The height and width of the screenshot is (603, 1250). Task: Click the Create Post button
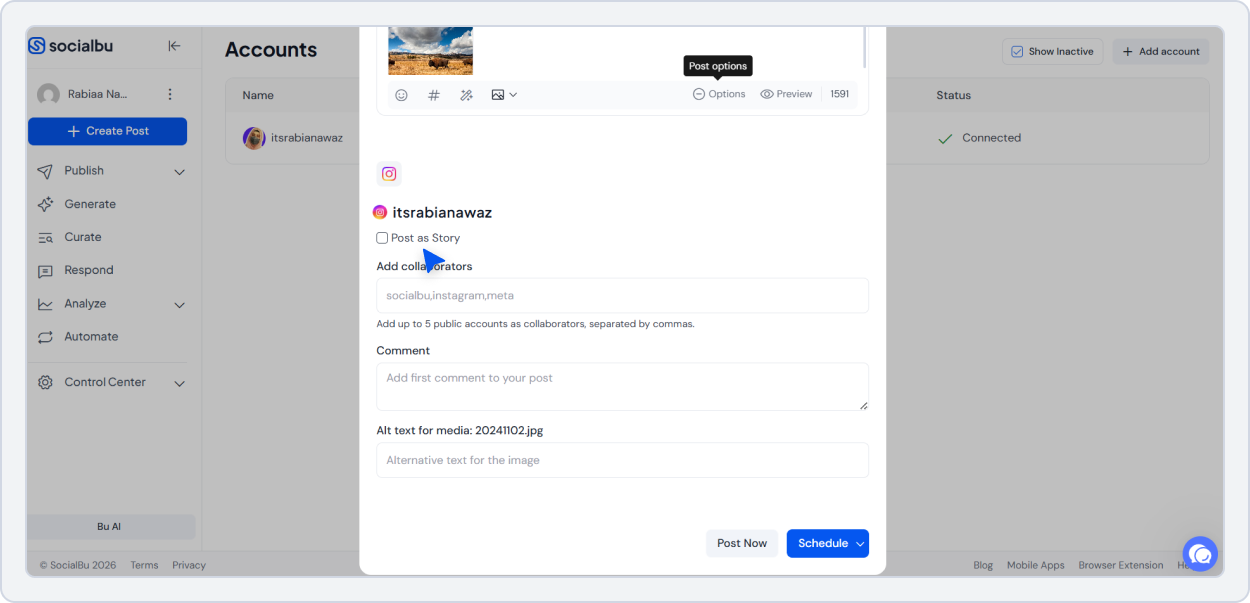click(107, 131)
